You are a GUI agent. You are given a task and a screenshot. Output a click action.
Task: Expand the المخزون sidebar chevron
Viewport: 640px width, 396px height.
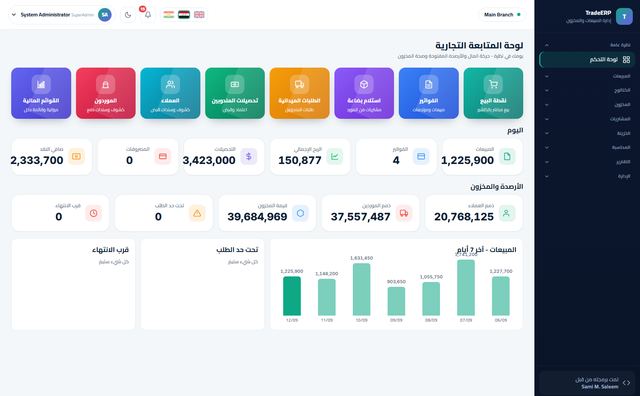click(547, 105)
